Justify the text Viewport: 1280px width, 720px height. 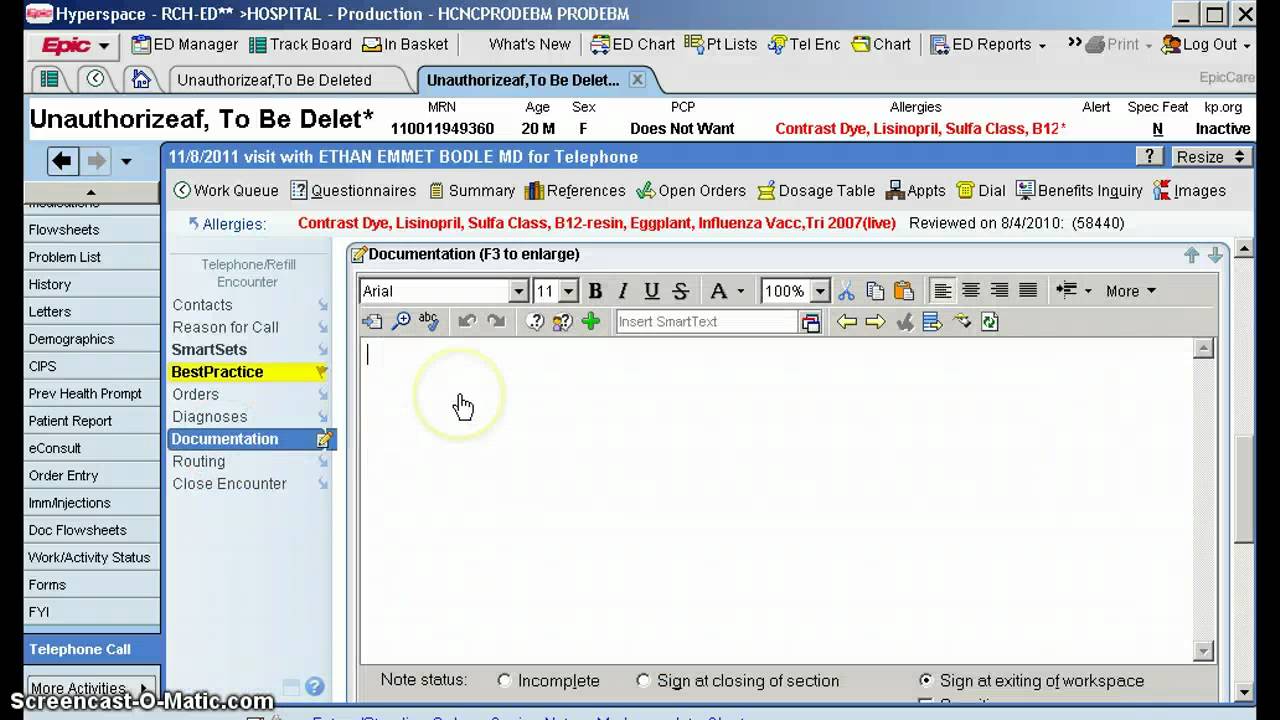tap(1027, 291)
